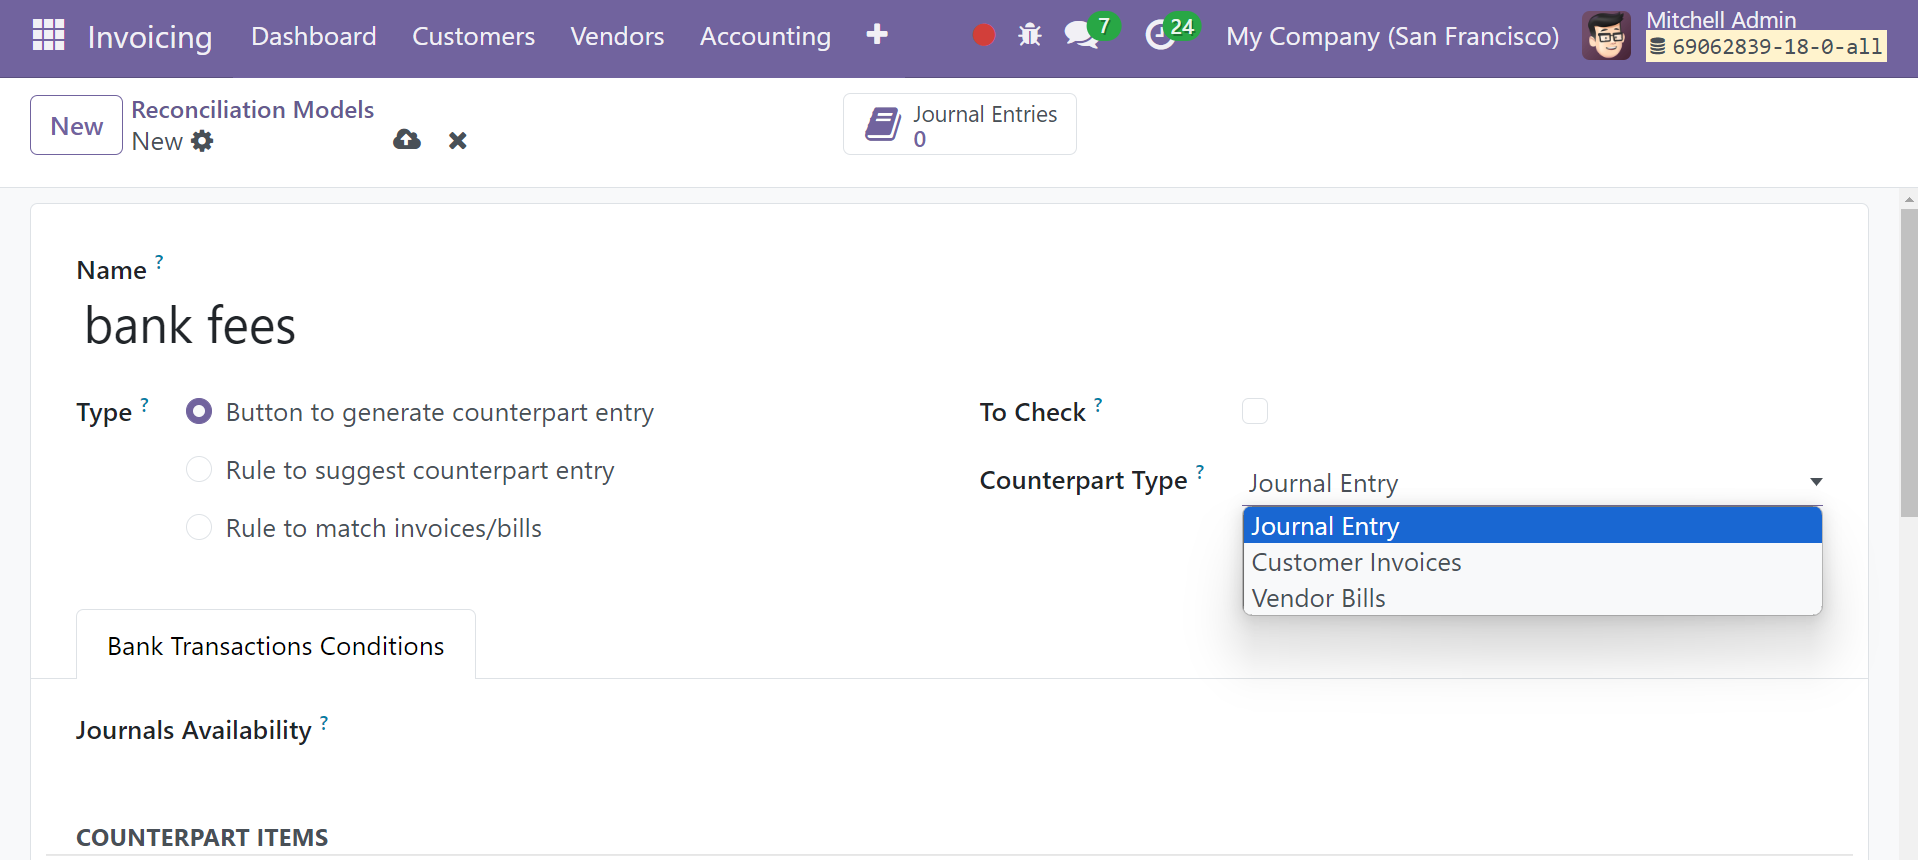The height and width of the screenshot is (860, 1918).
Task: Save record with the cloud upload icon
Action: coord(407,140)
